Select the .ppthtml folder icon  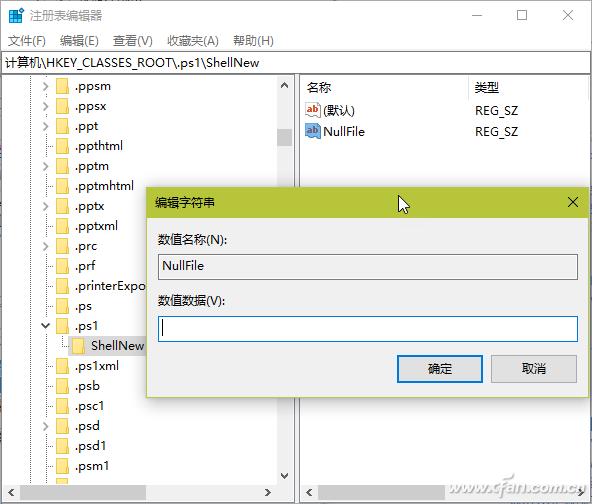(x=62, y=146)
